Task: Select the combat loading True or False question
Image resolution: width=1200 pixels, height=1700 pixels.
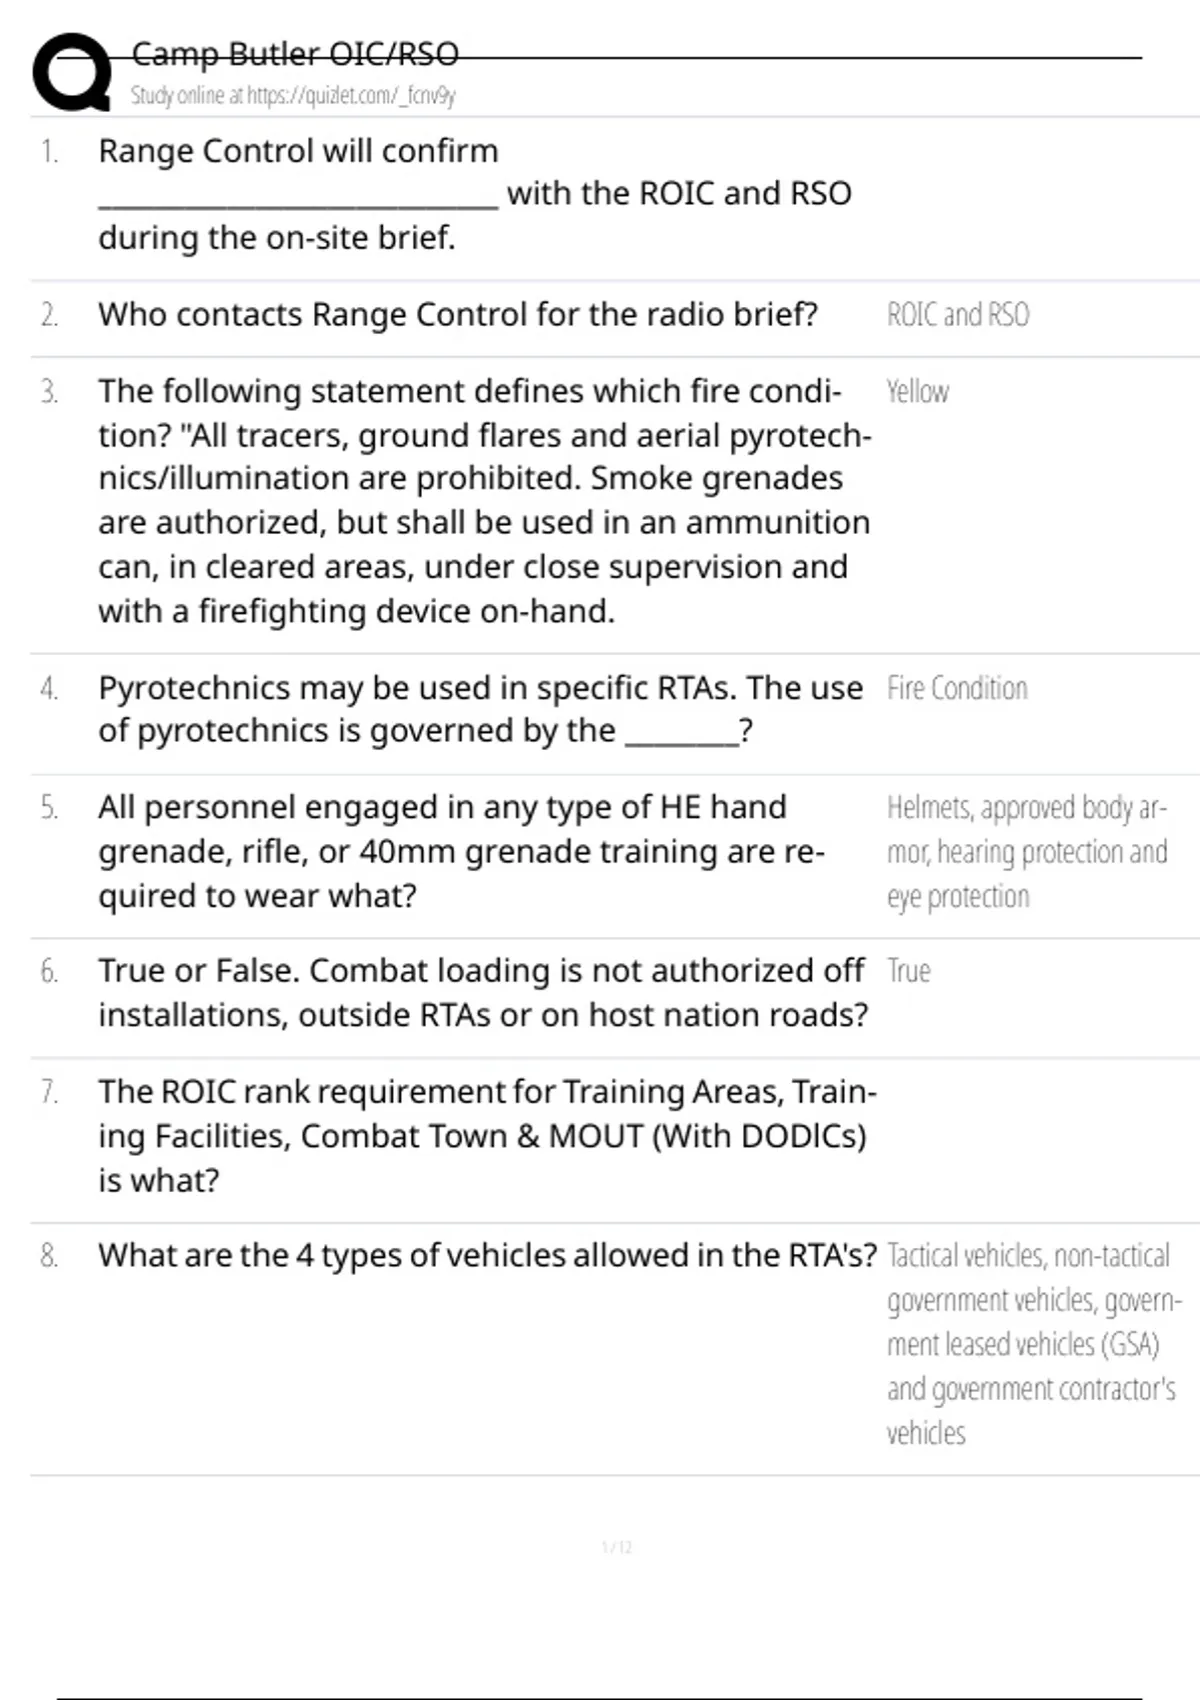Action: tap(482, 992)
